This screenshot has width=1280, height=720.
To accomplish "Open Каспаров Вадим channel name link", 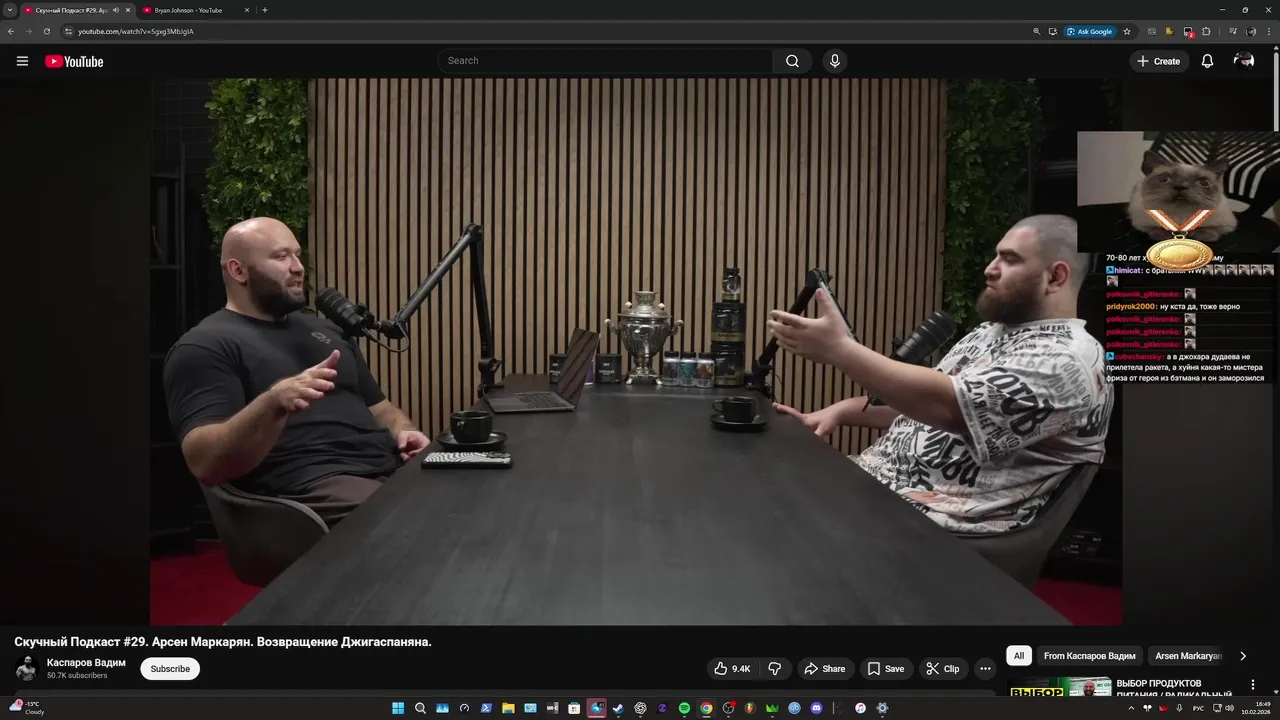I will [x=86, y=662].
